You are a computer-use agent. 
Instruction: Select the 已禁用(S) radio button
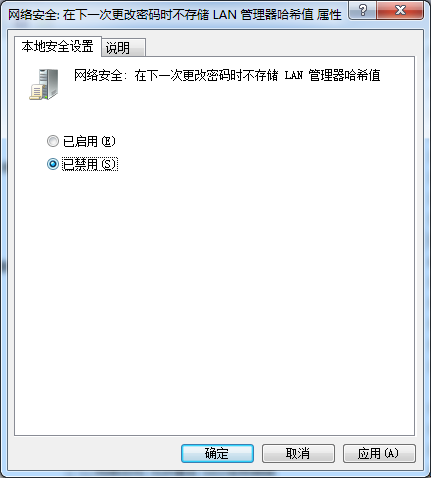(53, 164)
